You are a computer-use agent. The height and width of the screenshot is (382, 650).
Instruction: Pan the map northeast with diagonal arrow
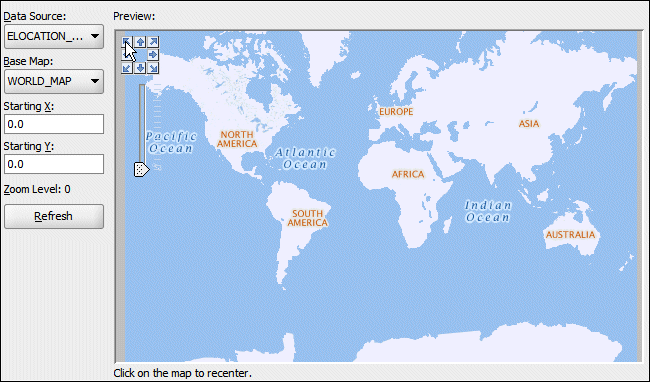(153, 42)
